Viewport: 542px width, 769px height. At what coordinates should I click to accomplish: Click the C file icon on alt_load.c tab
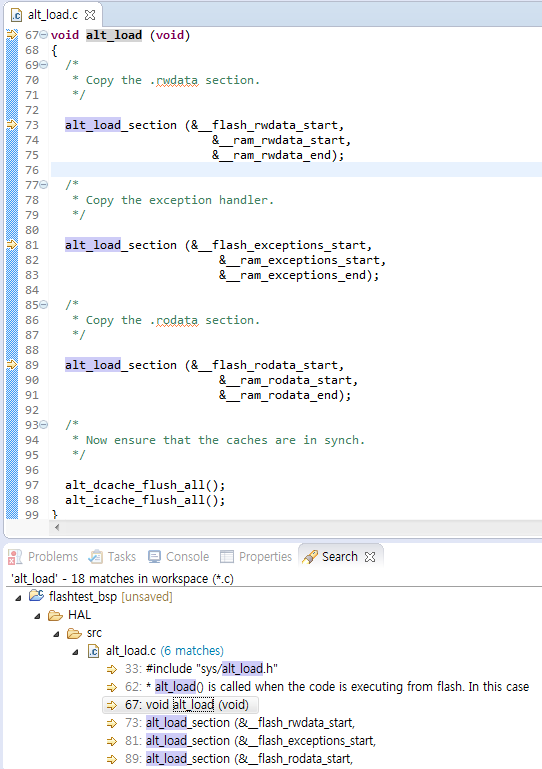click(x=17, y=15)
